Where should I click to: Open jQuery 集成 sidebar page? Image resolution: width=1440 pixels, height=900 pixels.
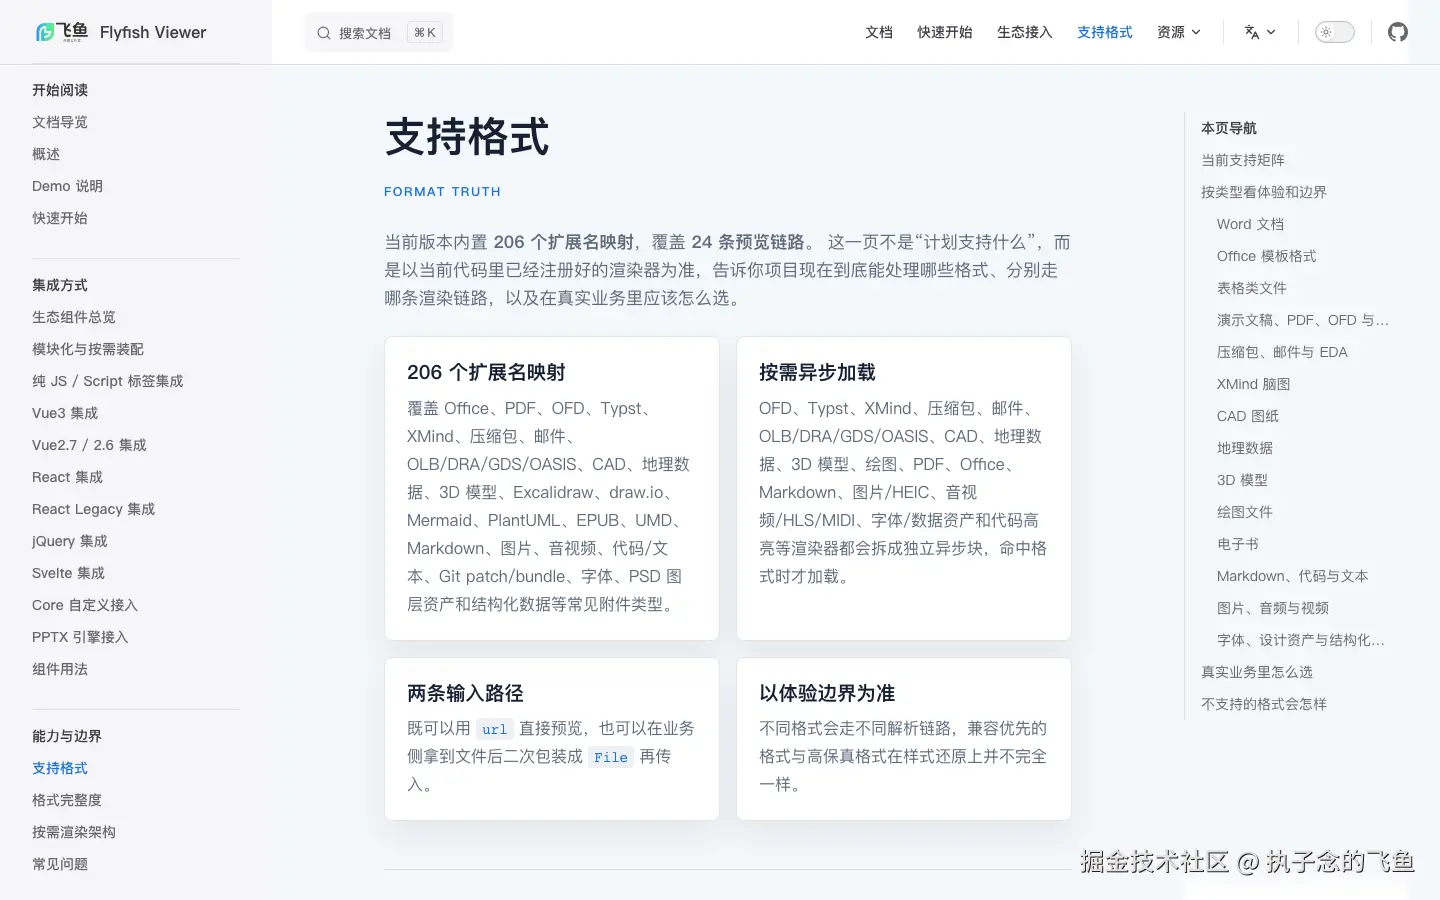[x=70, y=541]
